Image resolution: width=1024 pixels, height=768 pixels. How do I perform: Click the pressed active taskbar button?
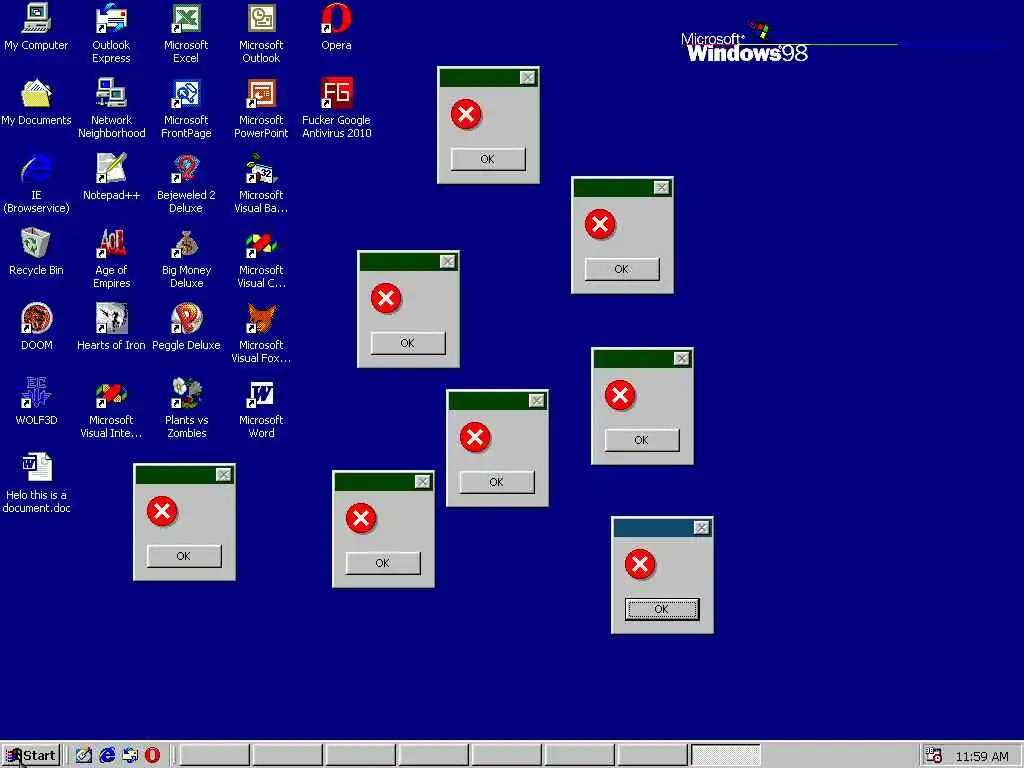pos(726,756)
